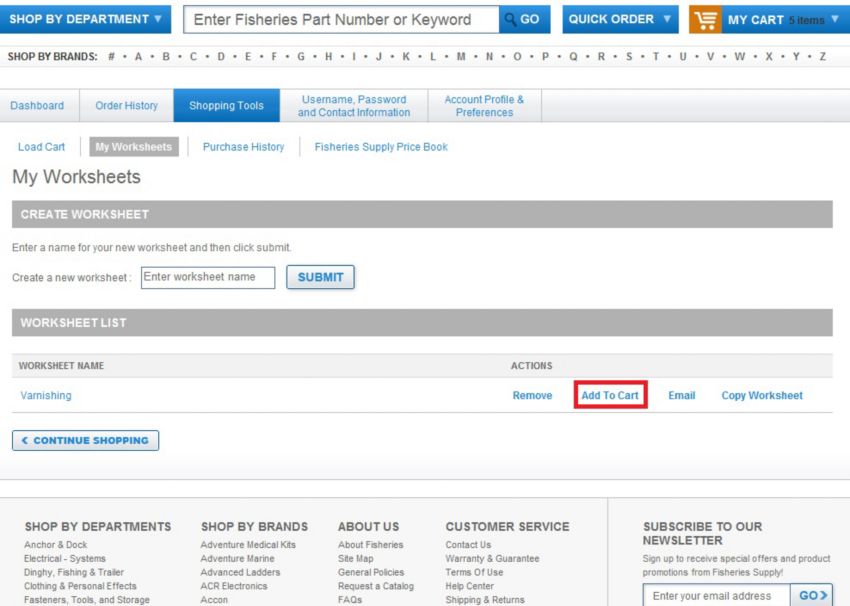850x606 pixels.
Task: Email the Varnishing worksheet
Action: 681,396
